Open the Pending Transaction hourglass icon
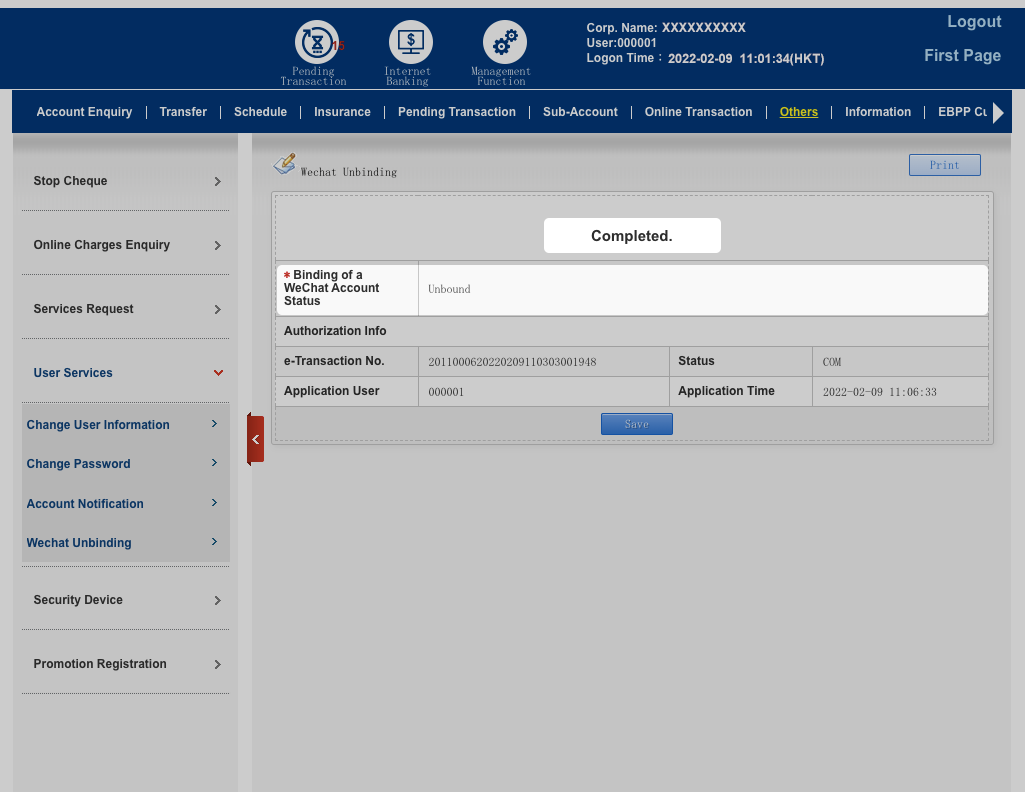The image size is (1025, 792). (x=316, y=43)
